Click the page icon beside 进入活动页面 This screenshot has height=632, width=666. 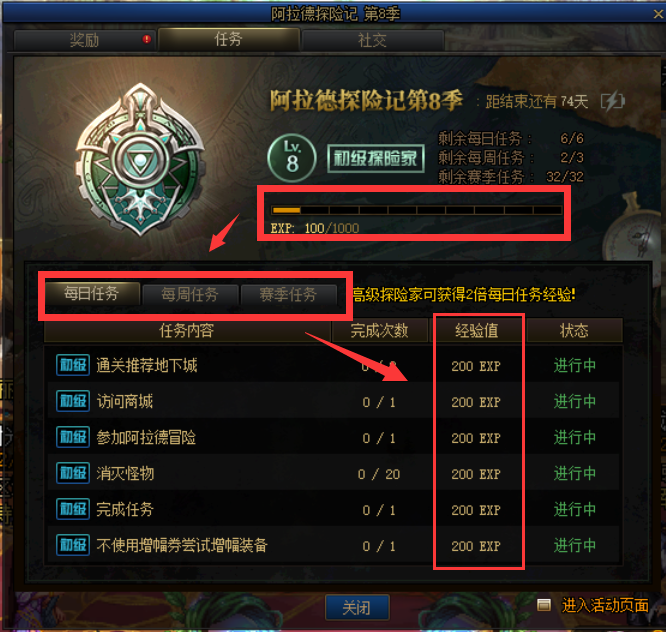point(544,605)
